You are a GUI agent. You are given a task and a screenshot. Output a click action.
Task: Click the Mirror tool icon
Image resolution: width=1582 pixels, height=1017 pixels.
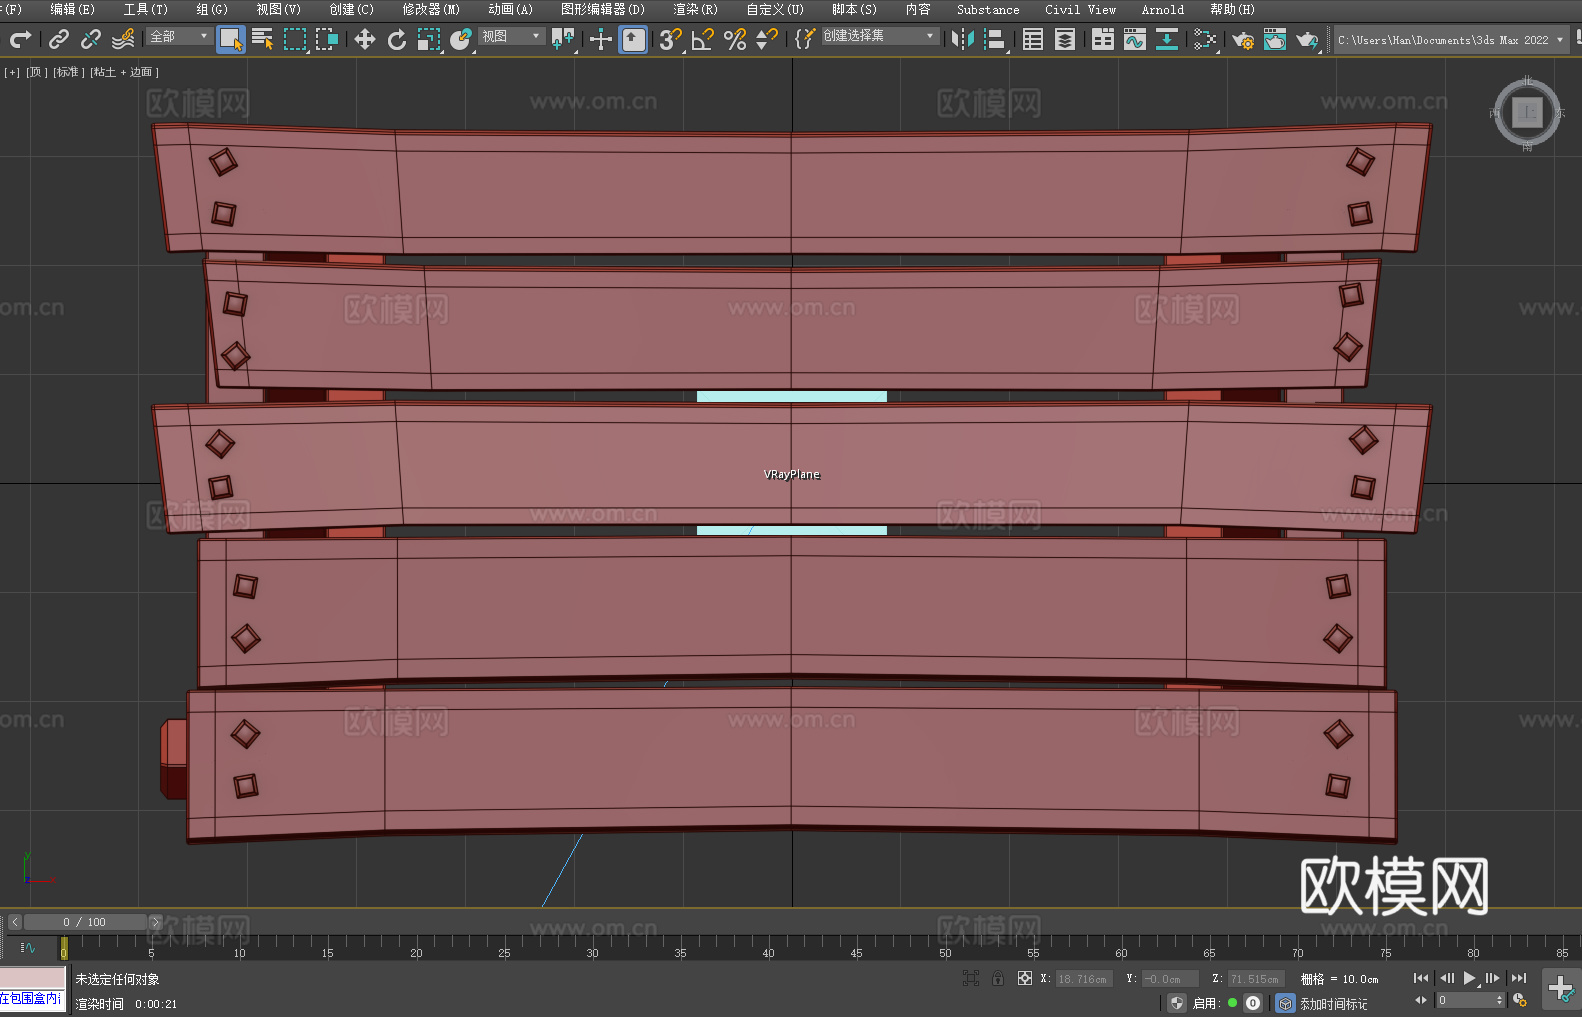coord(963,39)
